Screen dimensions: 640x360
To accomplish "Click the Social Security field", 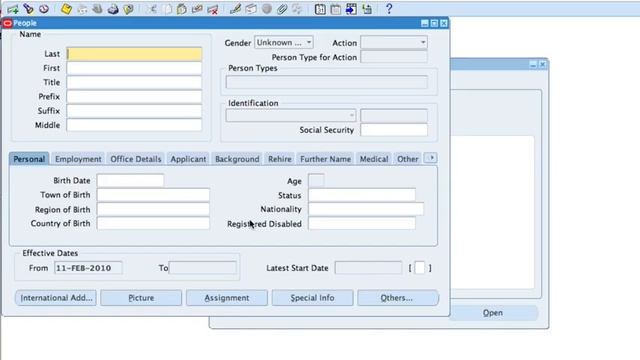I will pyautogui.click(x=394, y=130).
